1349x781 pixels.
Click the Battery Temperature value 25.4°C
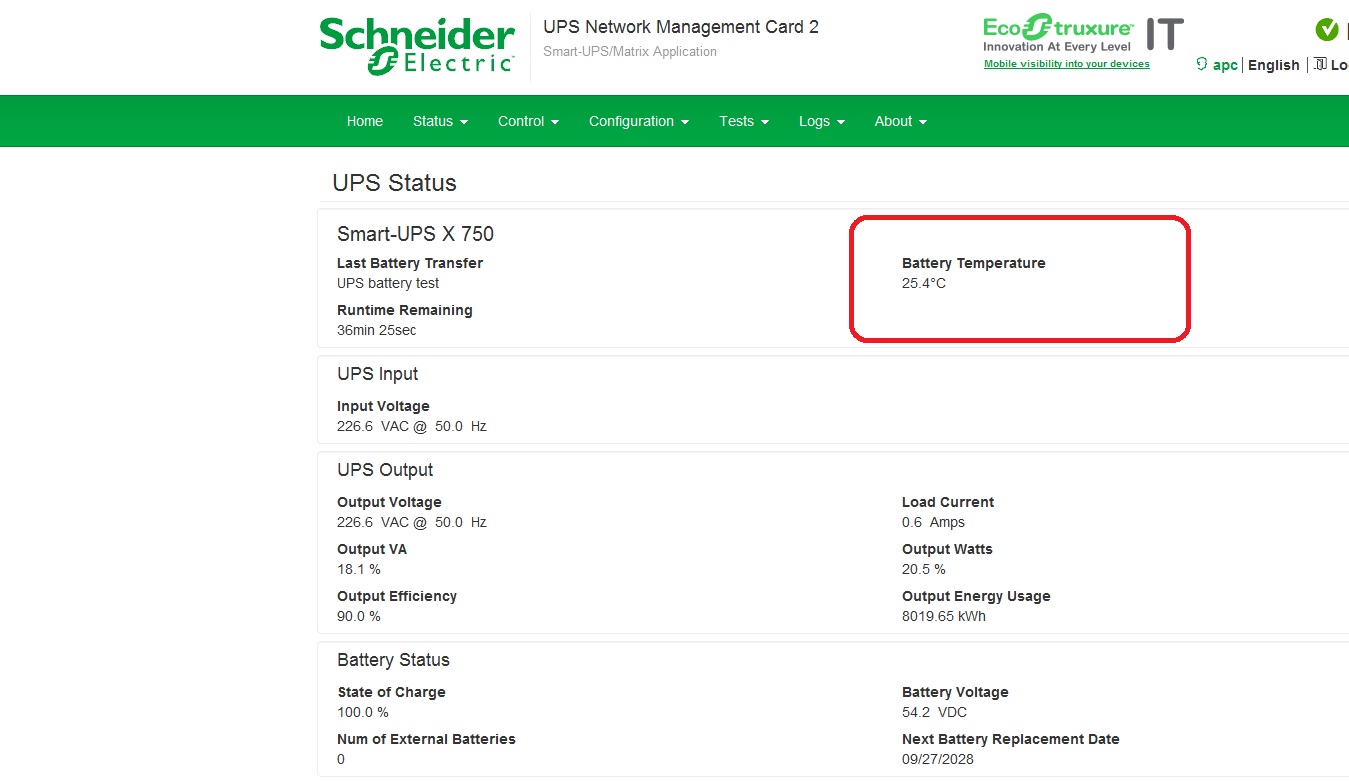tap(924, 283)
